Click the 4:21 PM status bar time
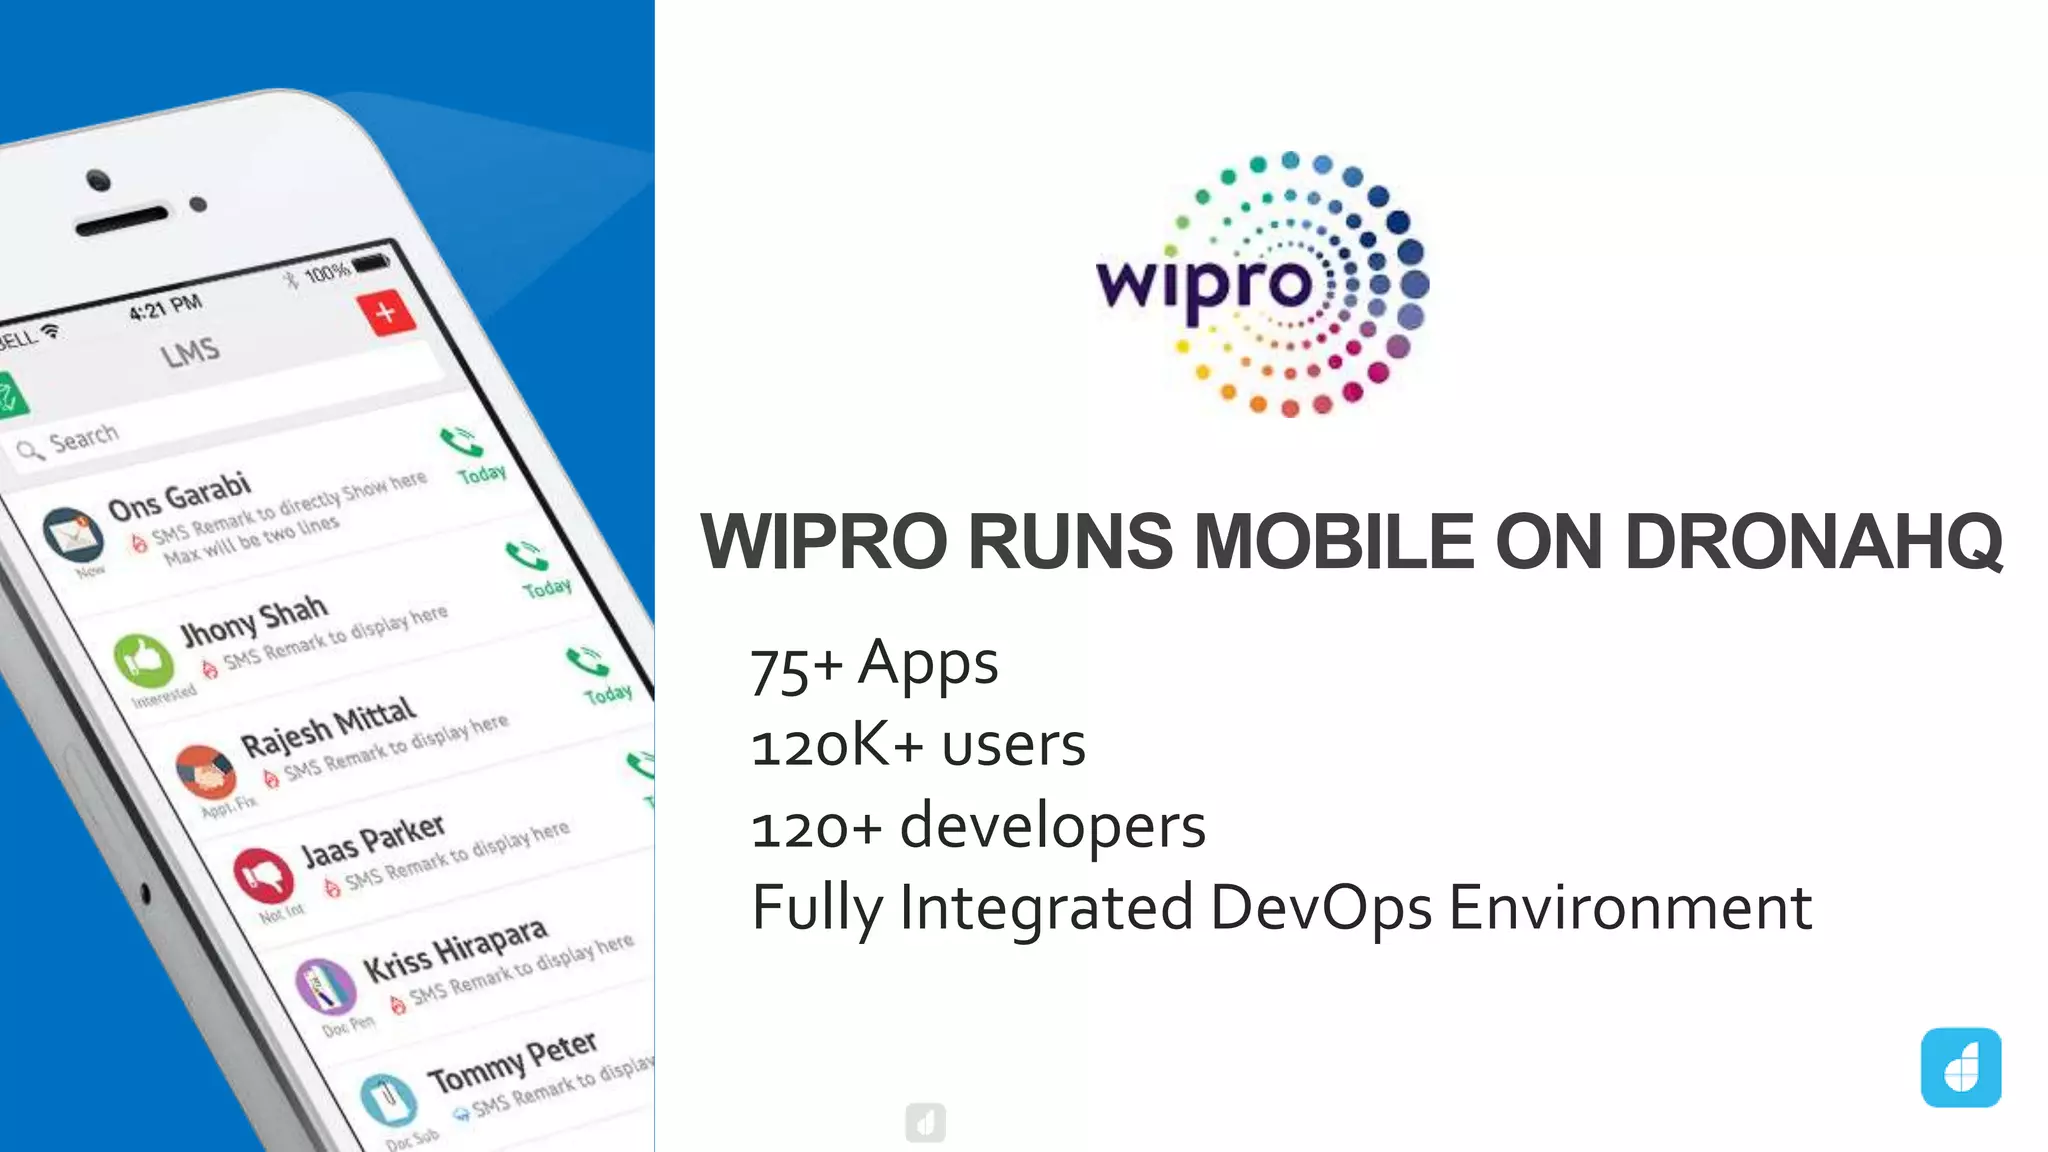Image resolution: width=2048 pixels, height=1152 pixels. pyautogui.click(x=166, y=306)
